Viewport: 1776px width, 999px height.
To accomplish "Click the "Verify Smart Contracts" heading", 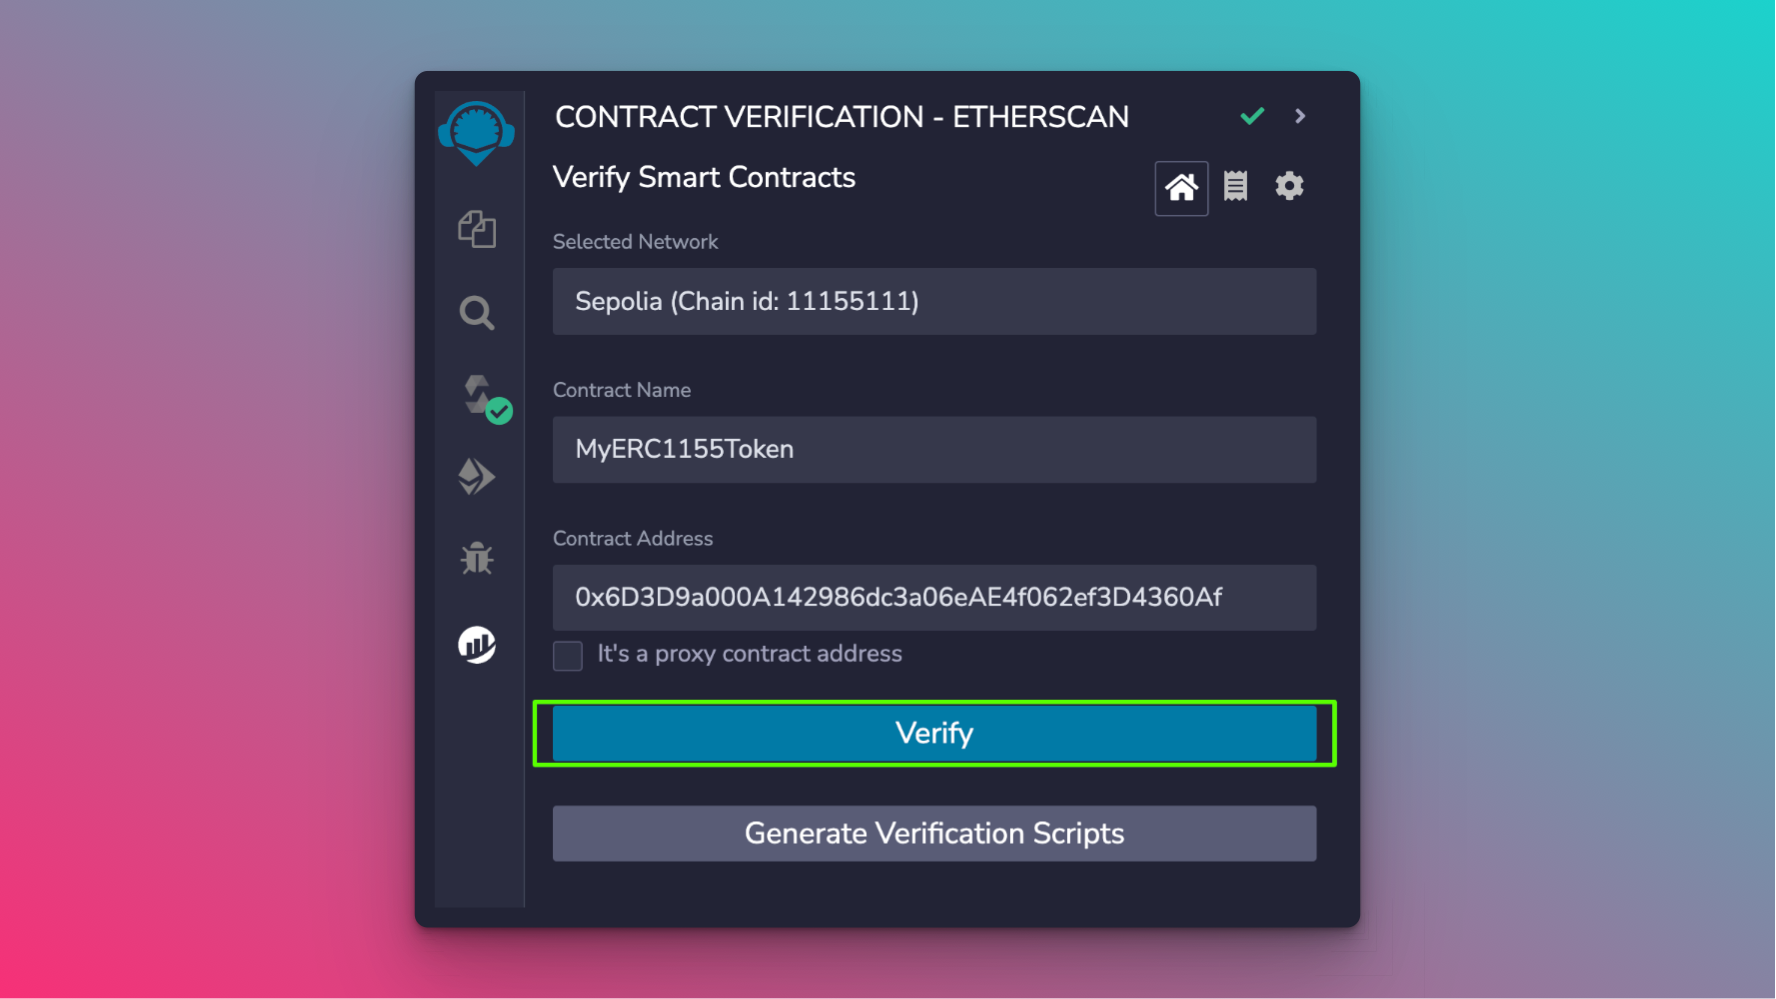I will click(704, 178).
